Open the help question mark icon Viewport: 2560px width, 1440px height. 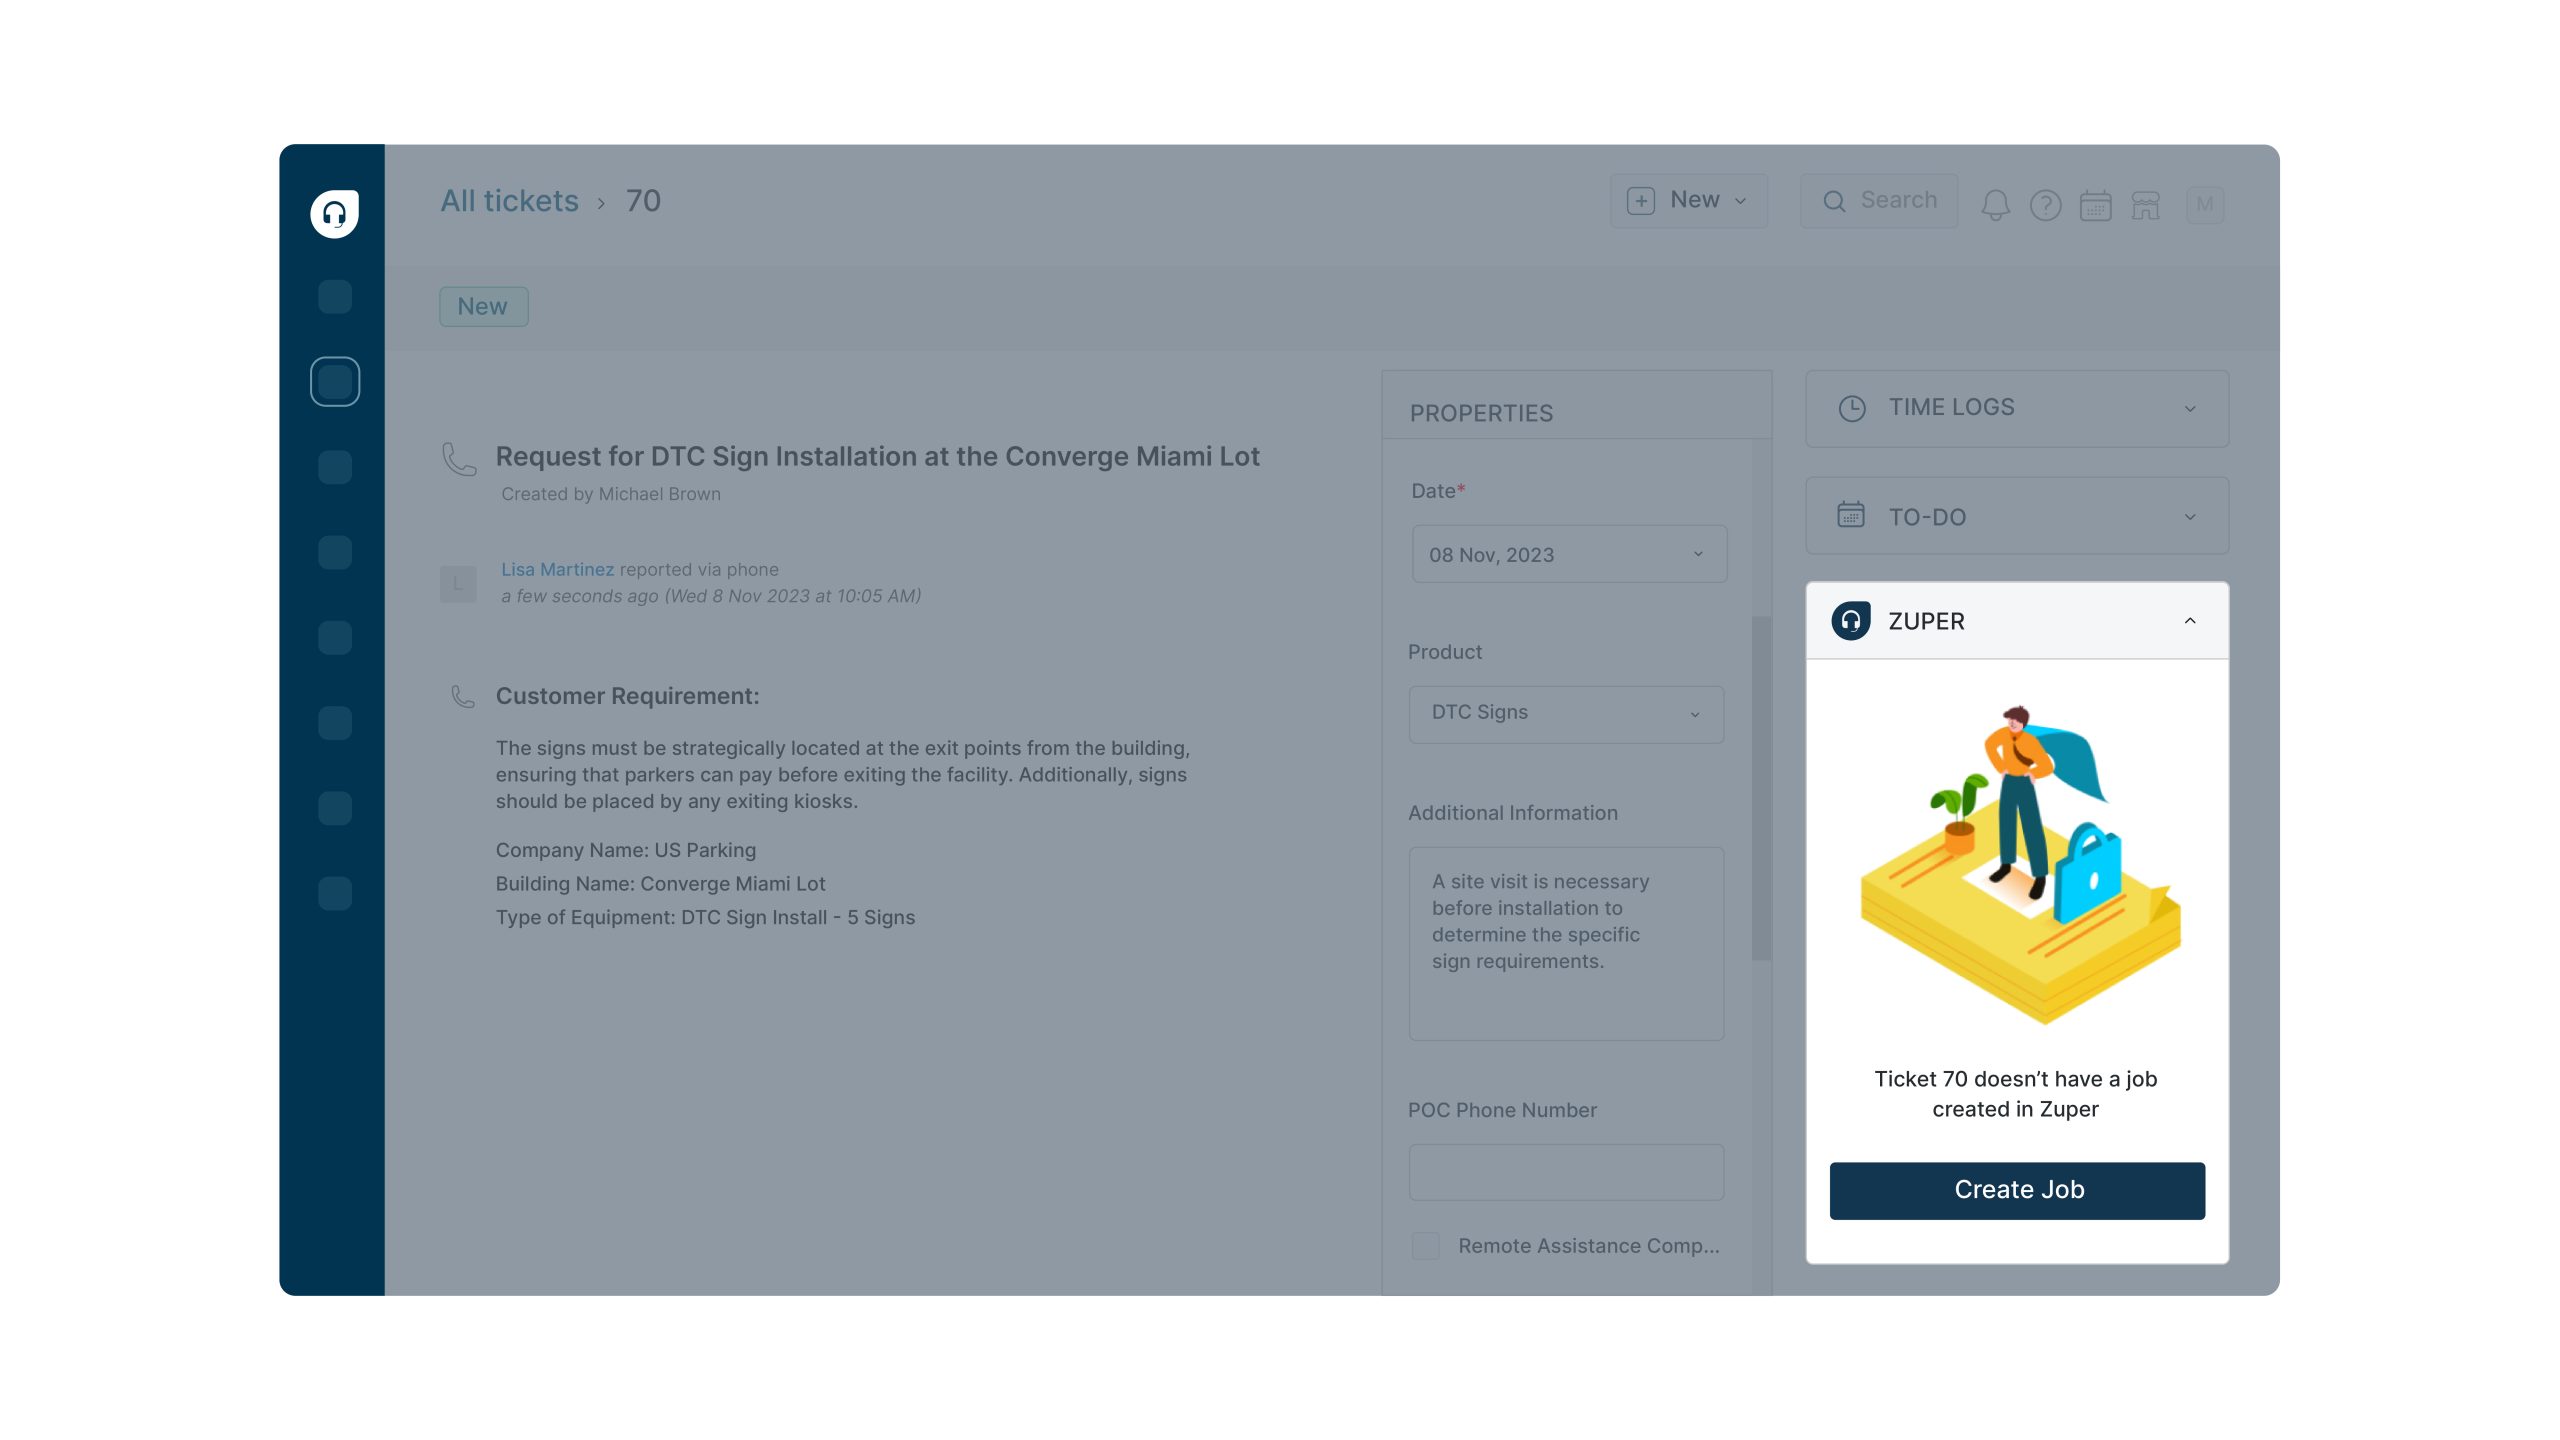(2045, 205)
